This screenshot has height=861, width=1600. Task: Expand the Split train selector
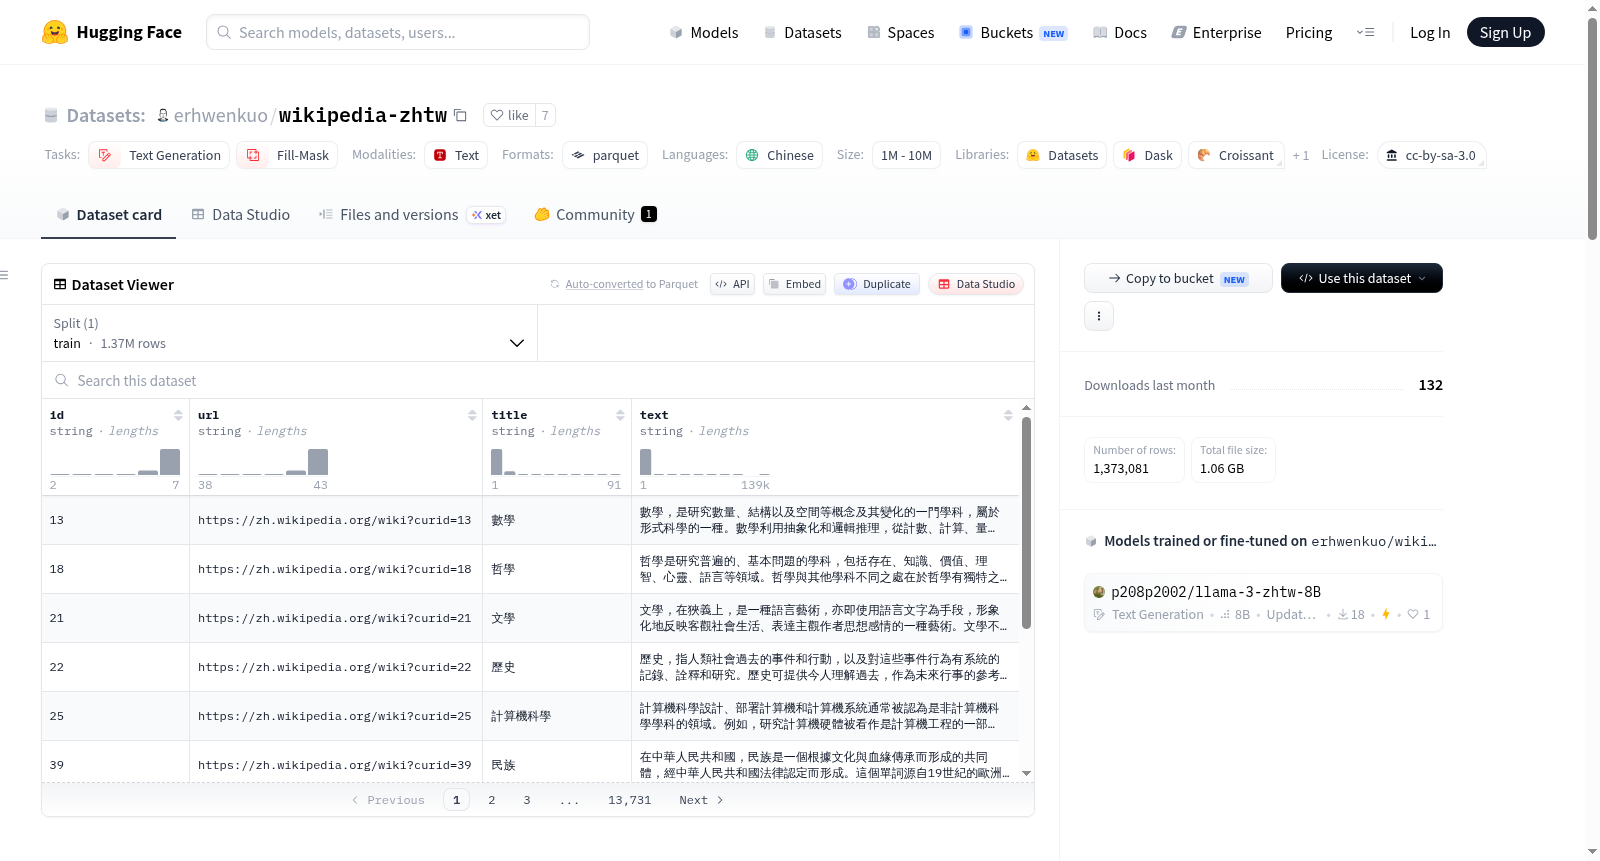290,333
